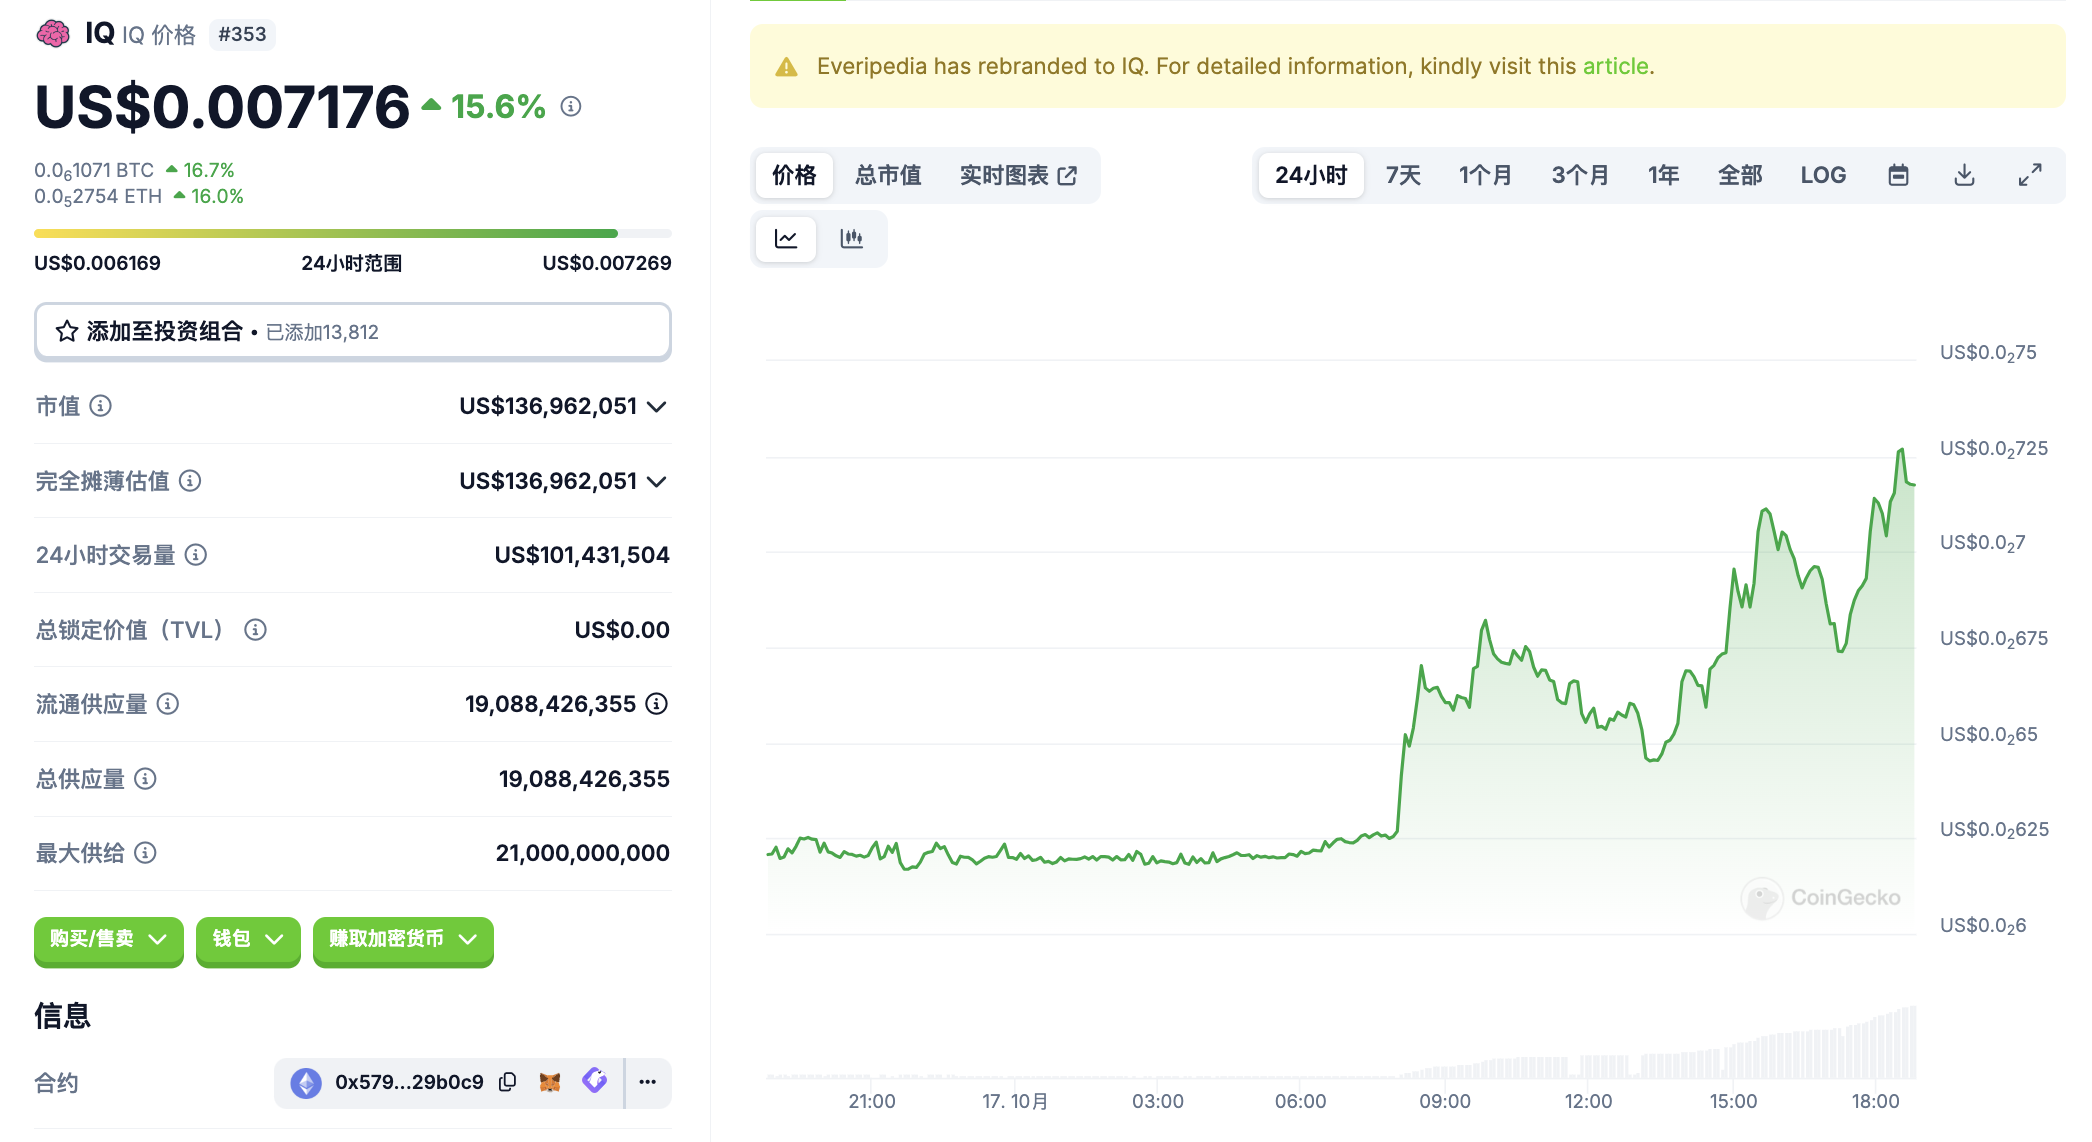The image size is (2092, 1142).
Task: Expand the 市值 value chevron
Action: (x=657, y=406)
